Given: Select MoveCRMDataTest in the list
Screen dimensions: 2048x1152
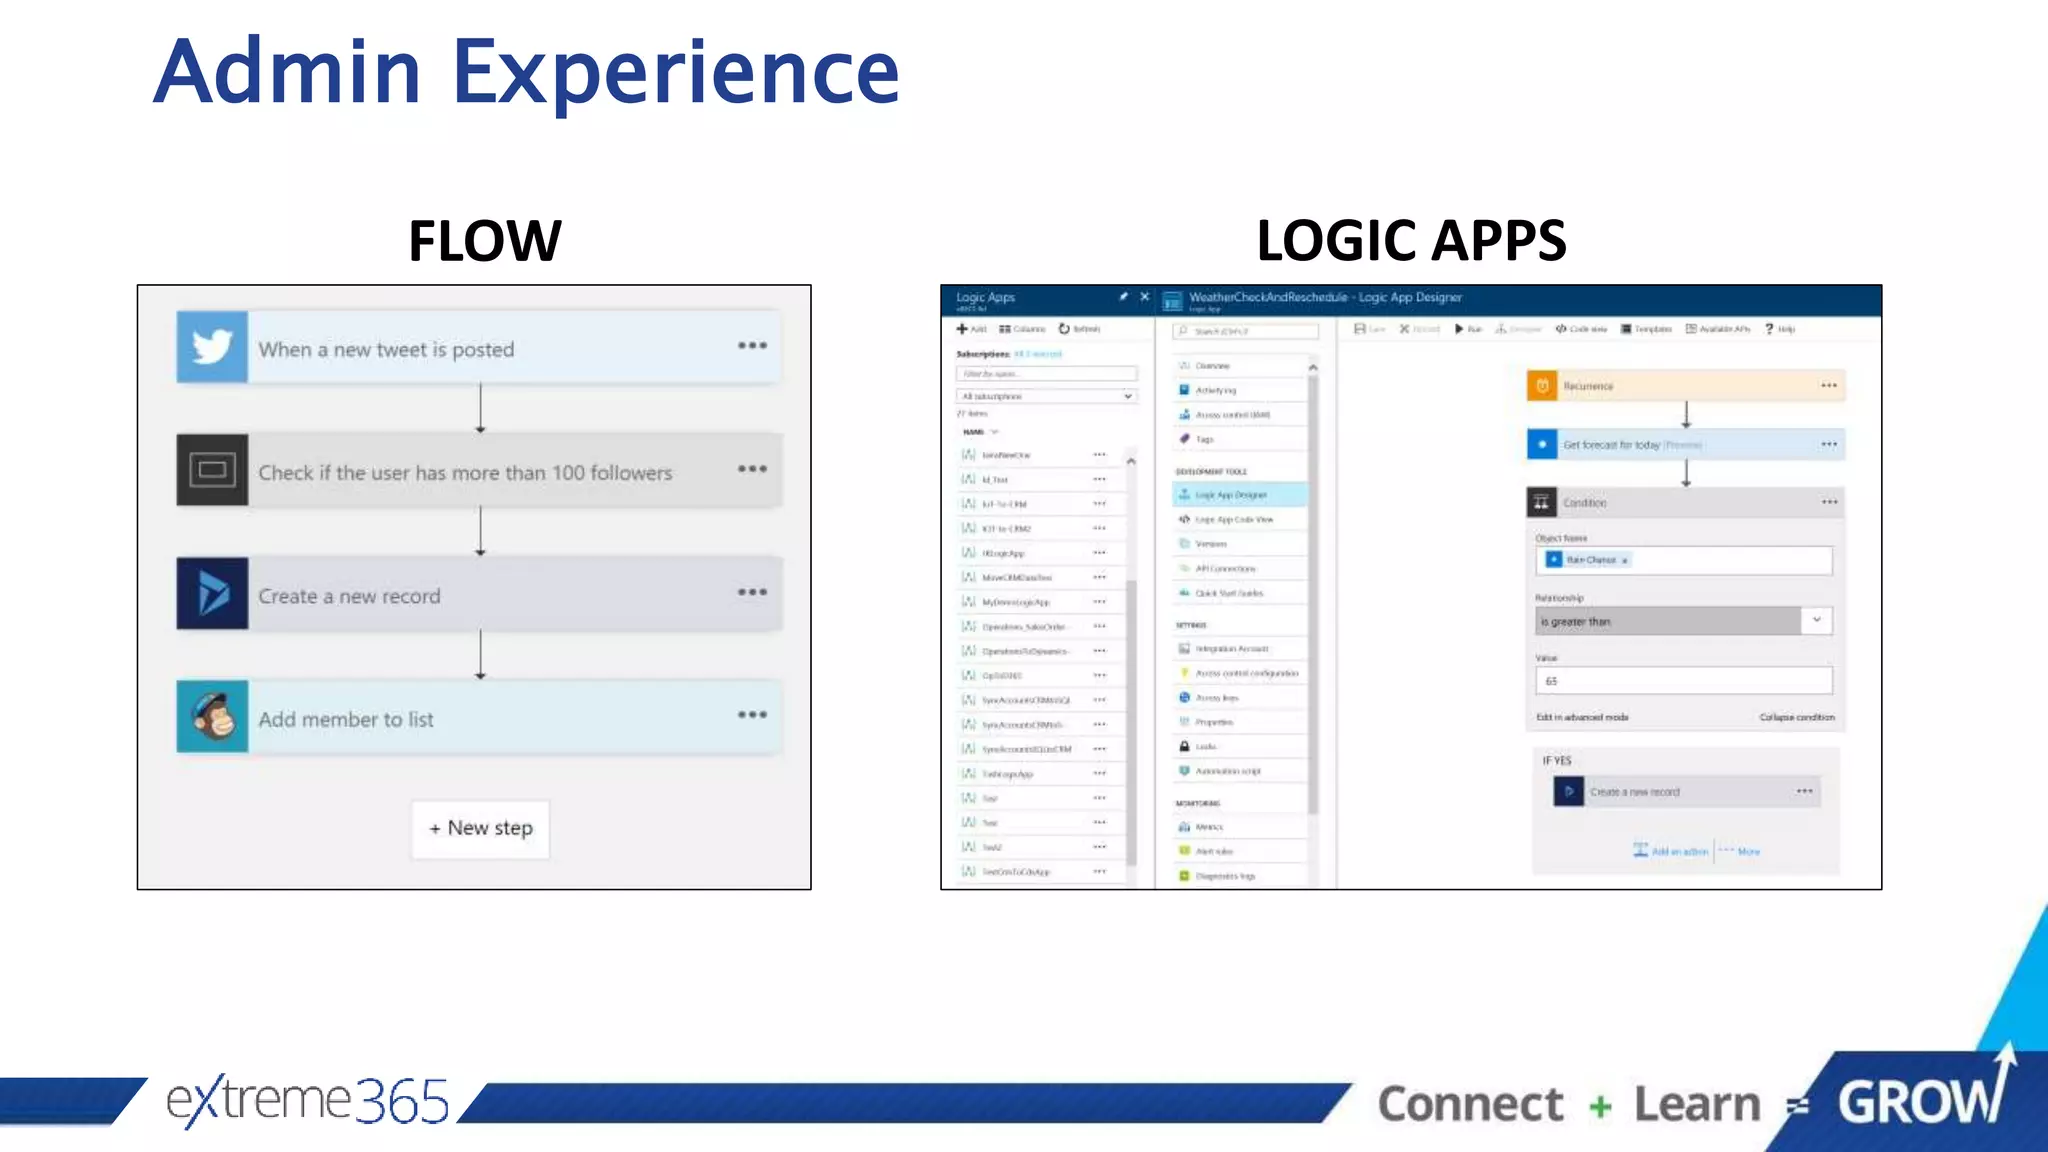Looking at the screenshot, I should [1017, 578].
